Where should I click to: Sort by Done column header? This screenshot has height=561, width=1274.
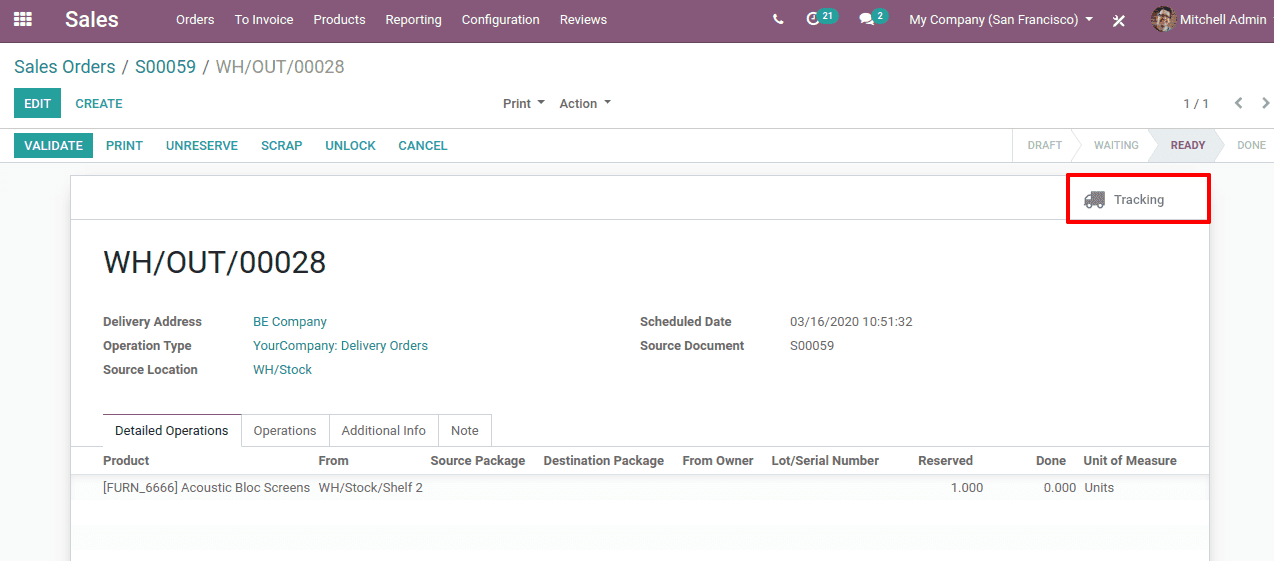click(1051, 461)
